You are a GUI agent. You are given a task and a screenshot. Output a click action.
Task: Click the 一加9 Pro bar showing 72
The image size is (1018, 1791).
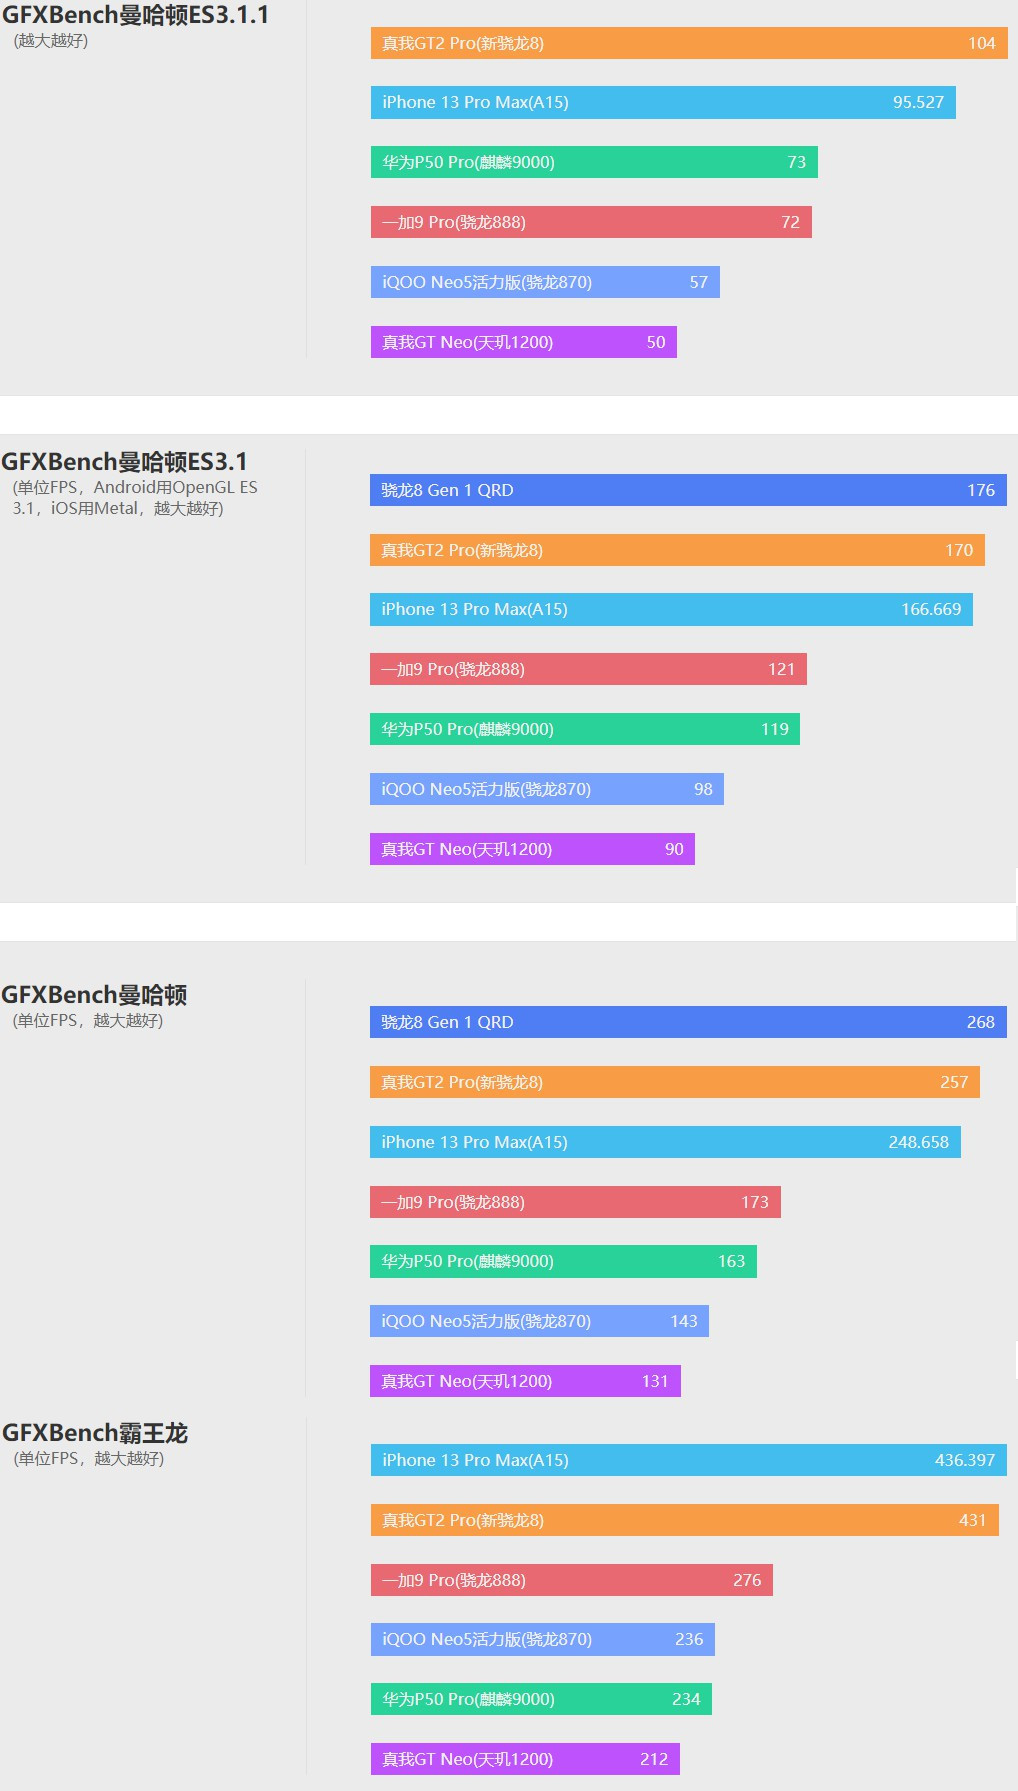(591, 222)
